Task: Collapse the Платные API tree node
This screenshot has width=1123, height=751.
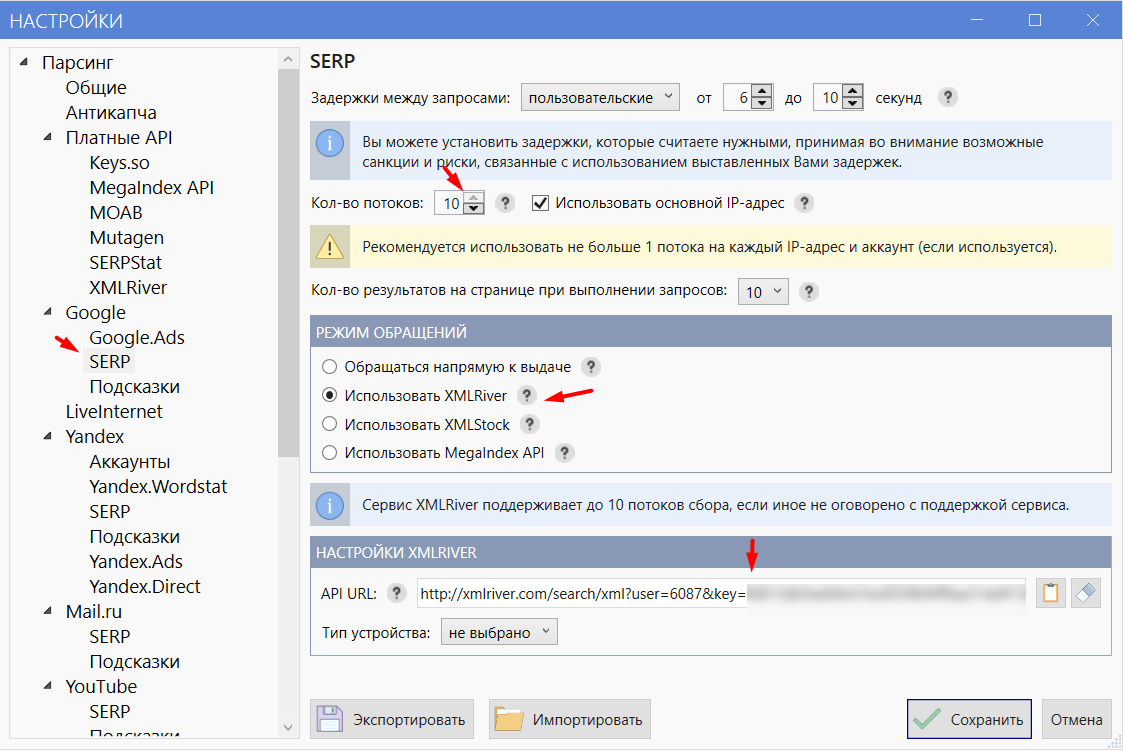Action: (48, 137)
